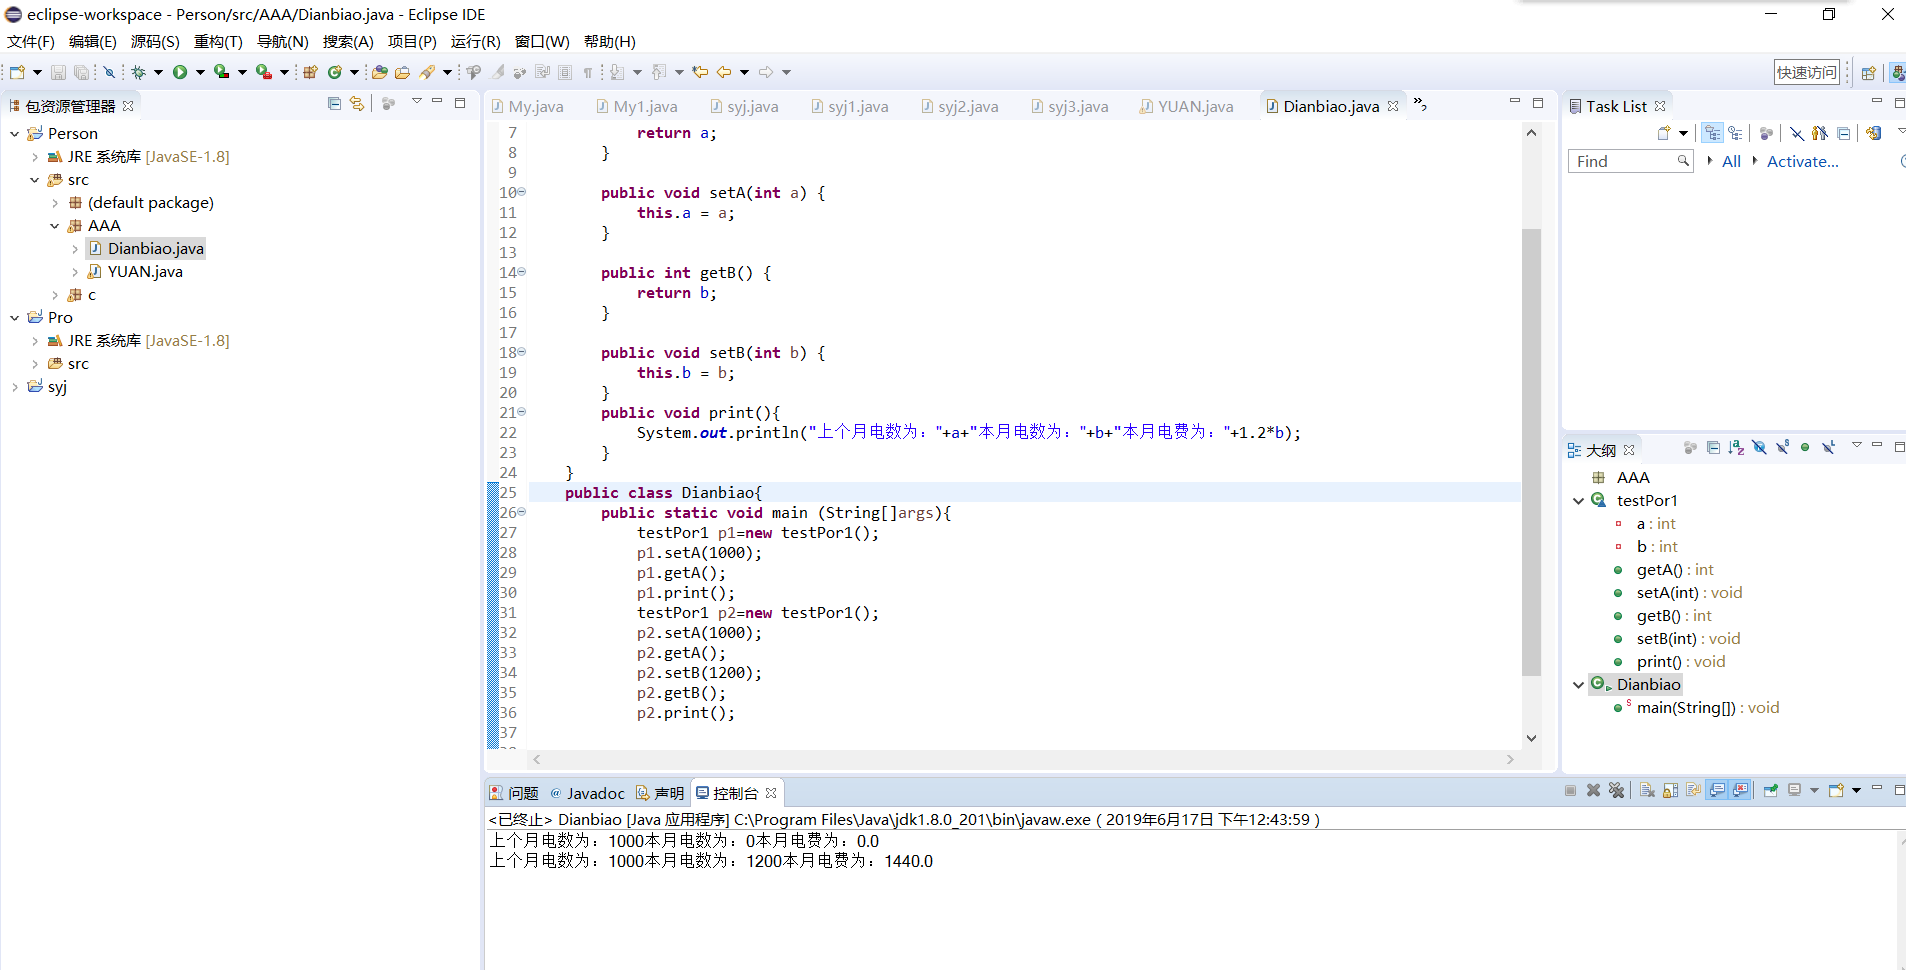Screen dimensions: 1906x970
Task: Click the 快速访问 quick access button
Action: click(x=1806, y=72)
